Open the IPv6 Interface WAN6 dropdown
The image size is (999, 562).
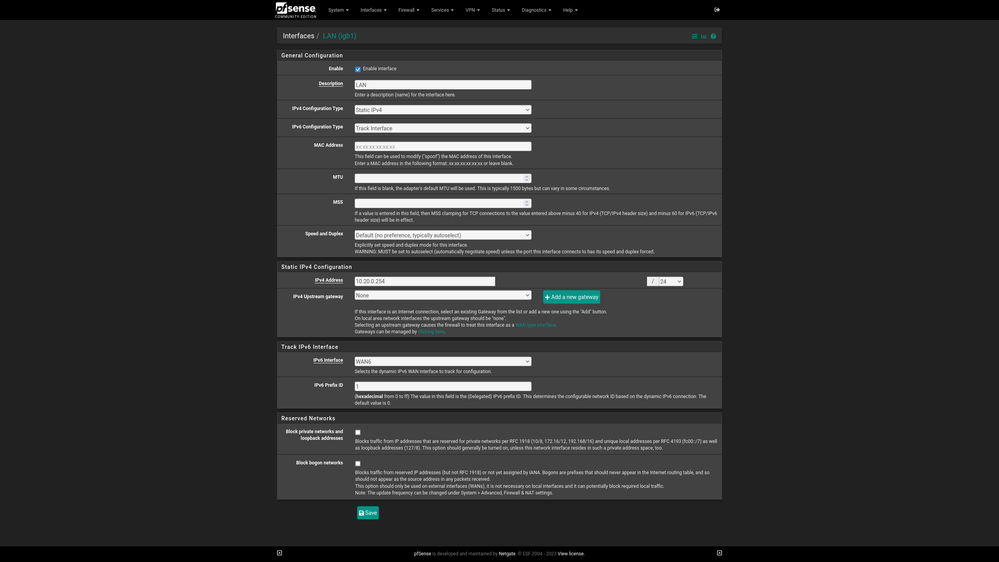[442, 362]
